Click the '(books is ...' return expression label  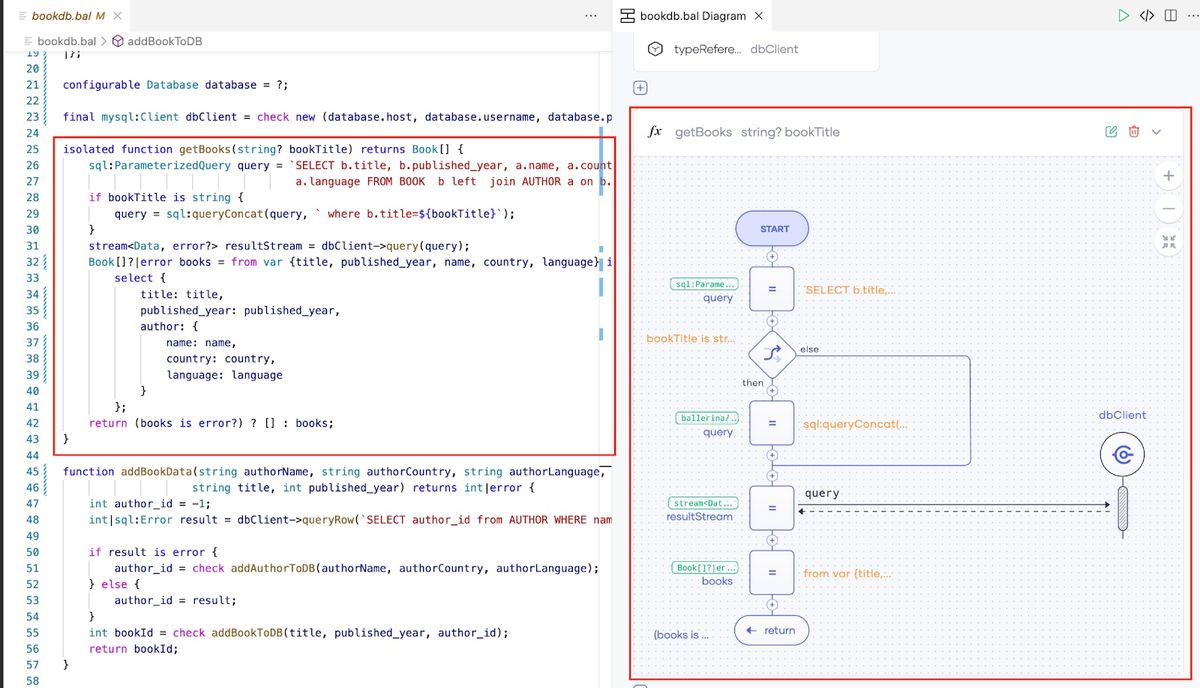[681, 634]
